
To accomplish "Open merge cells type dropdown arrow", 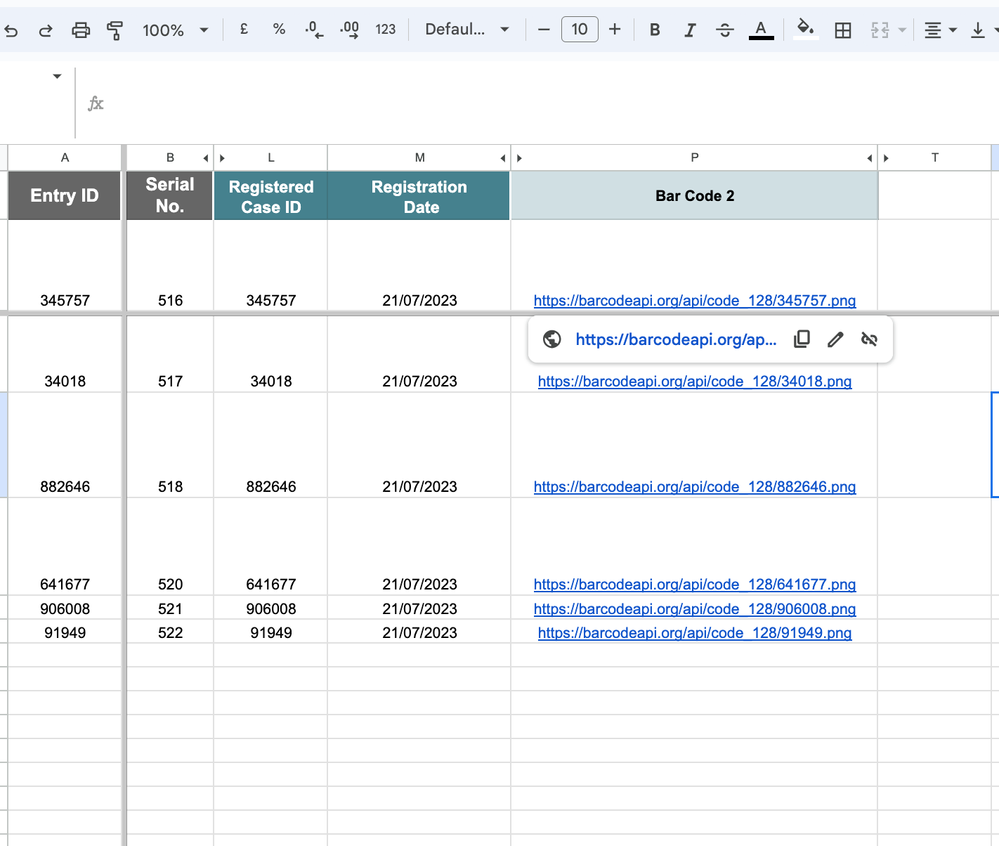I will coord(902,30).
